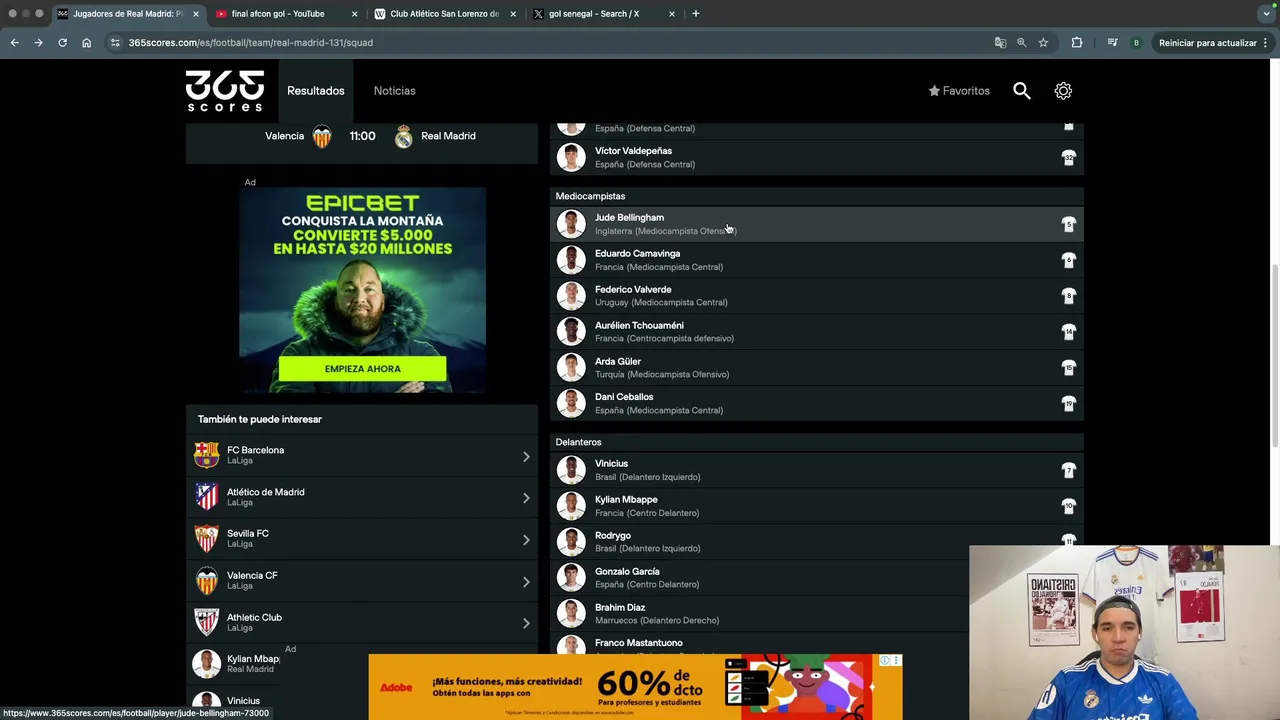Click Federico Valverde's jersey number icon
1280x720 pixels.
[1069, 296]
